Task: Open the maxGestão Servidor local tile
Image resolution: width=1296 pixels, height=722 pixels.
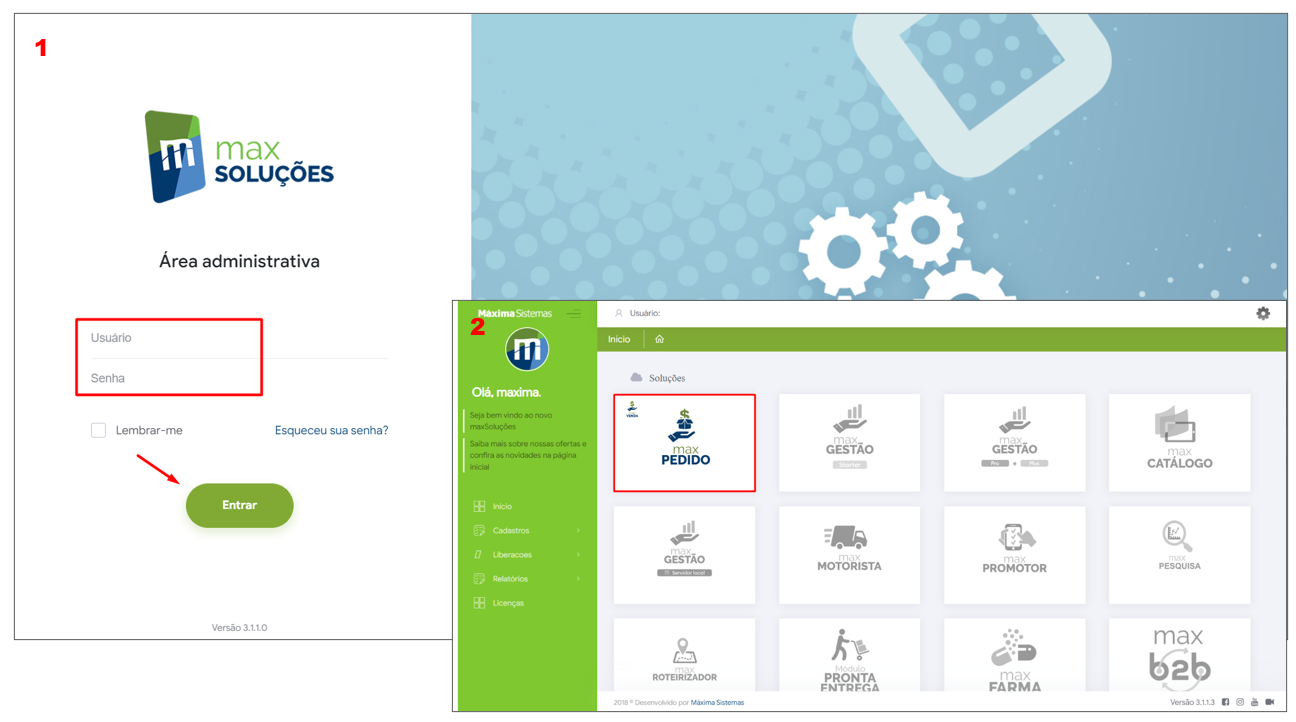Action: [684, 554]
